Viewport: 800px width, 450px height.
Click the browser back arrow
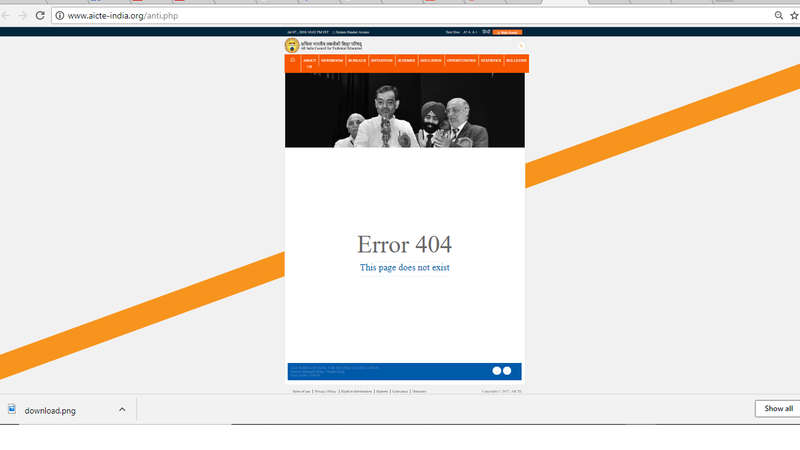pos(6,15)
